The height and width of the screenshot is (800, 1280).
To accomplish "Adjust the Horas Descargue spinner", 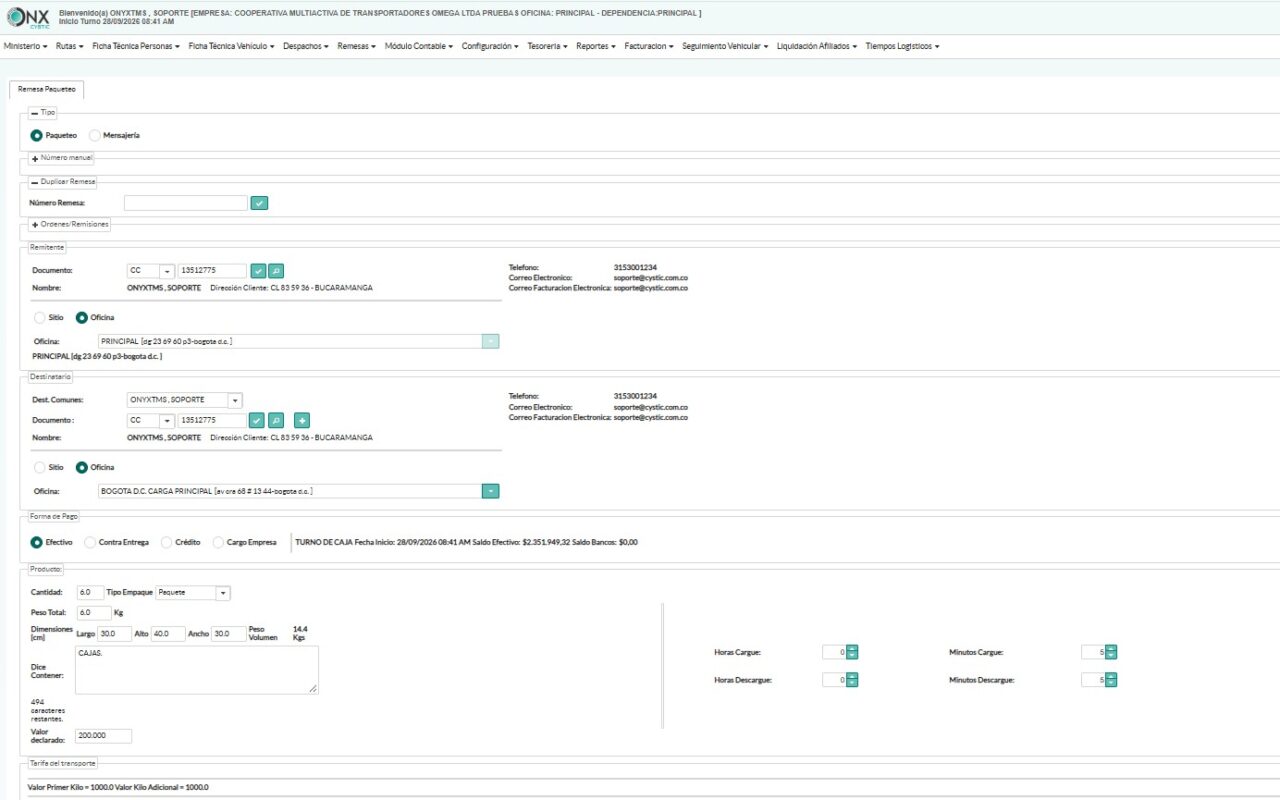I will (x=852, y=680).
